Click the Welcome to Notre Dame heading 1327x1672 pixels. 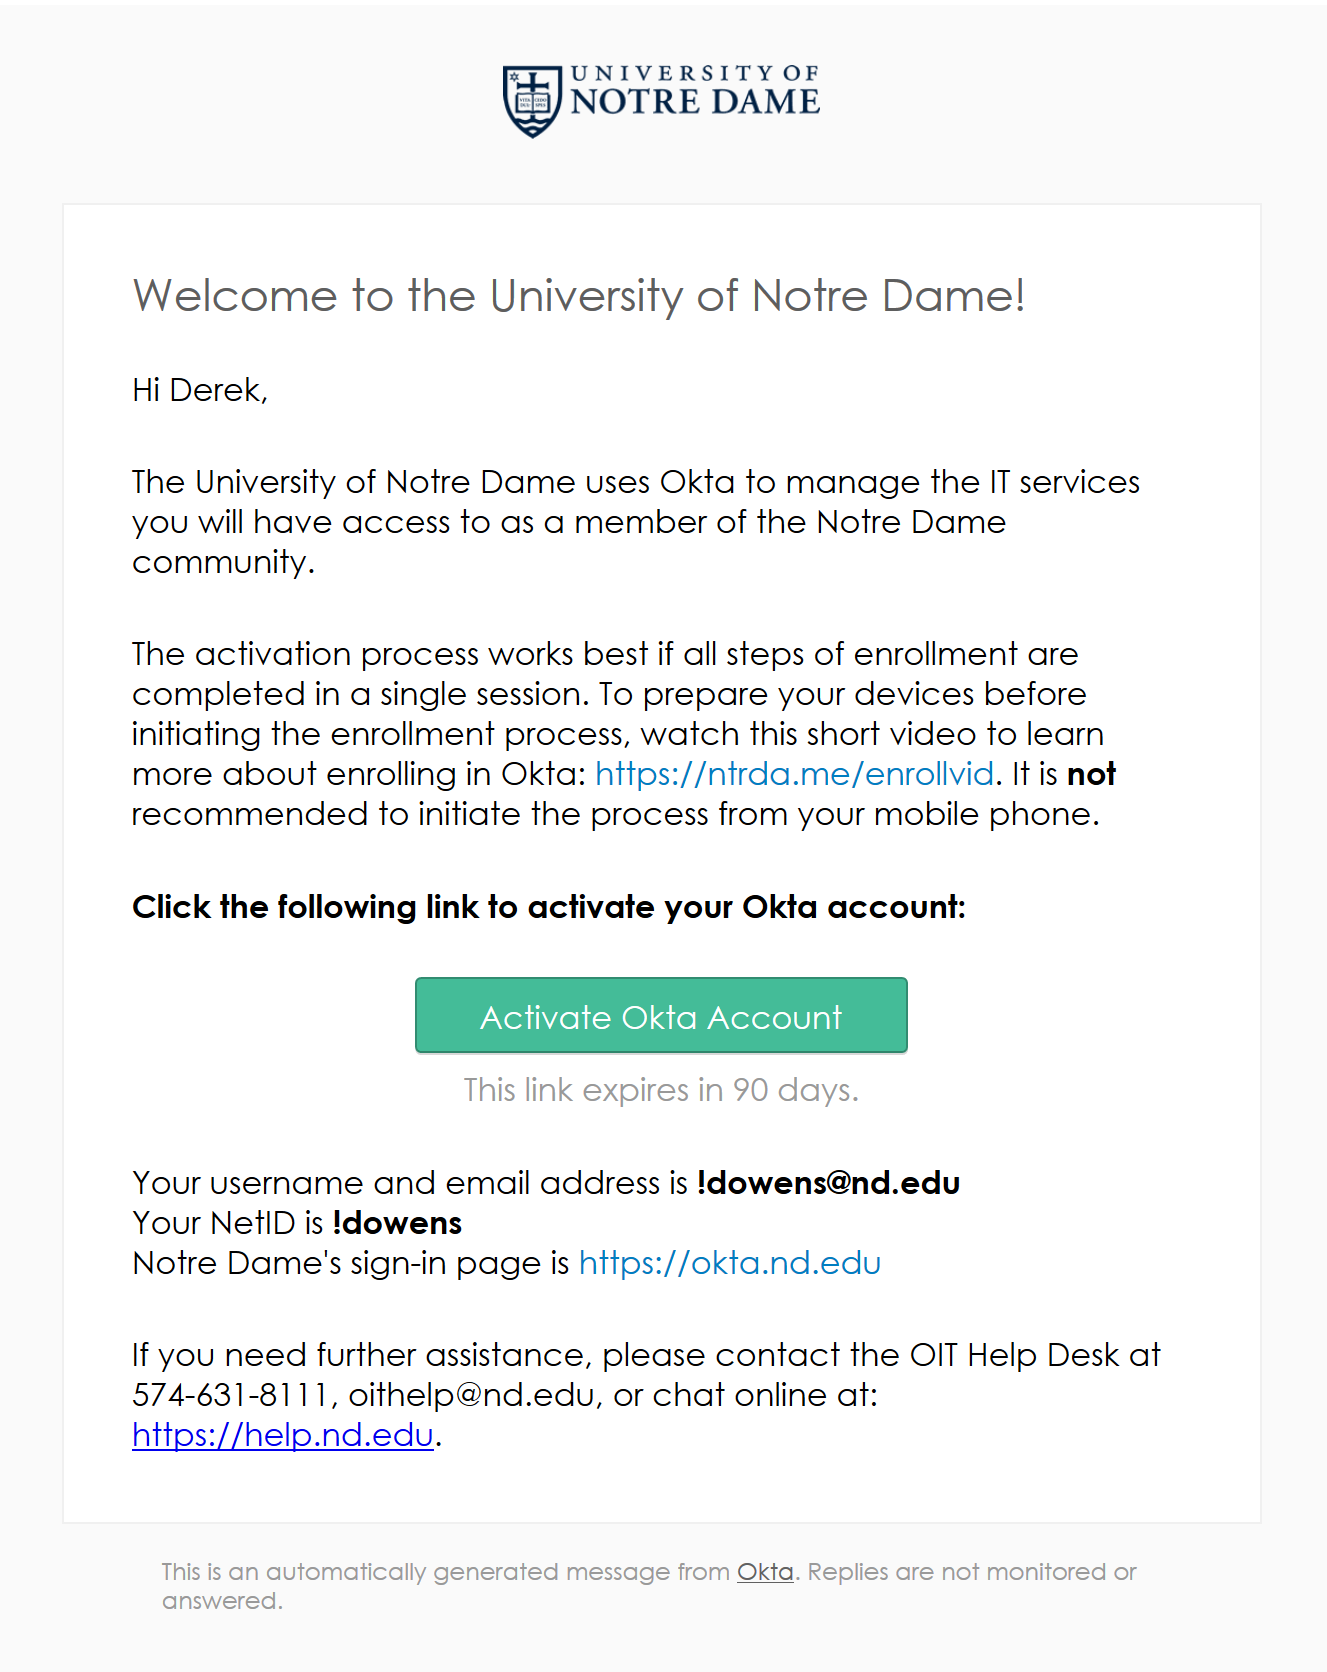tap(579, 296)
